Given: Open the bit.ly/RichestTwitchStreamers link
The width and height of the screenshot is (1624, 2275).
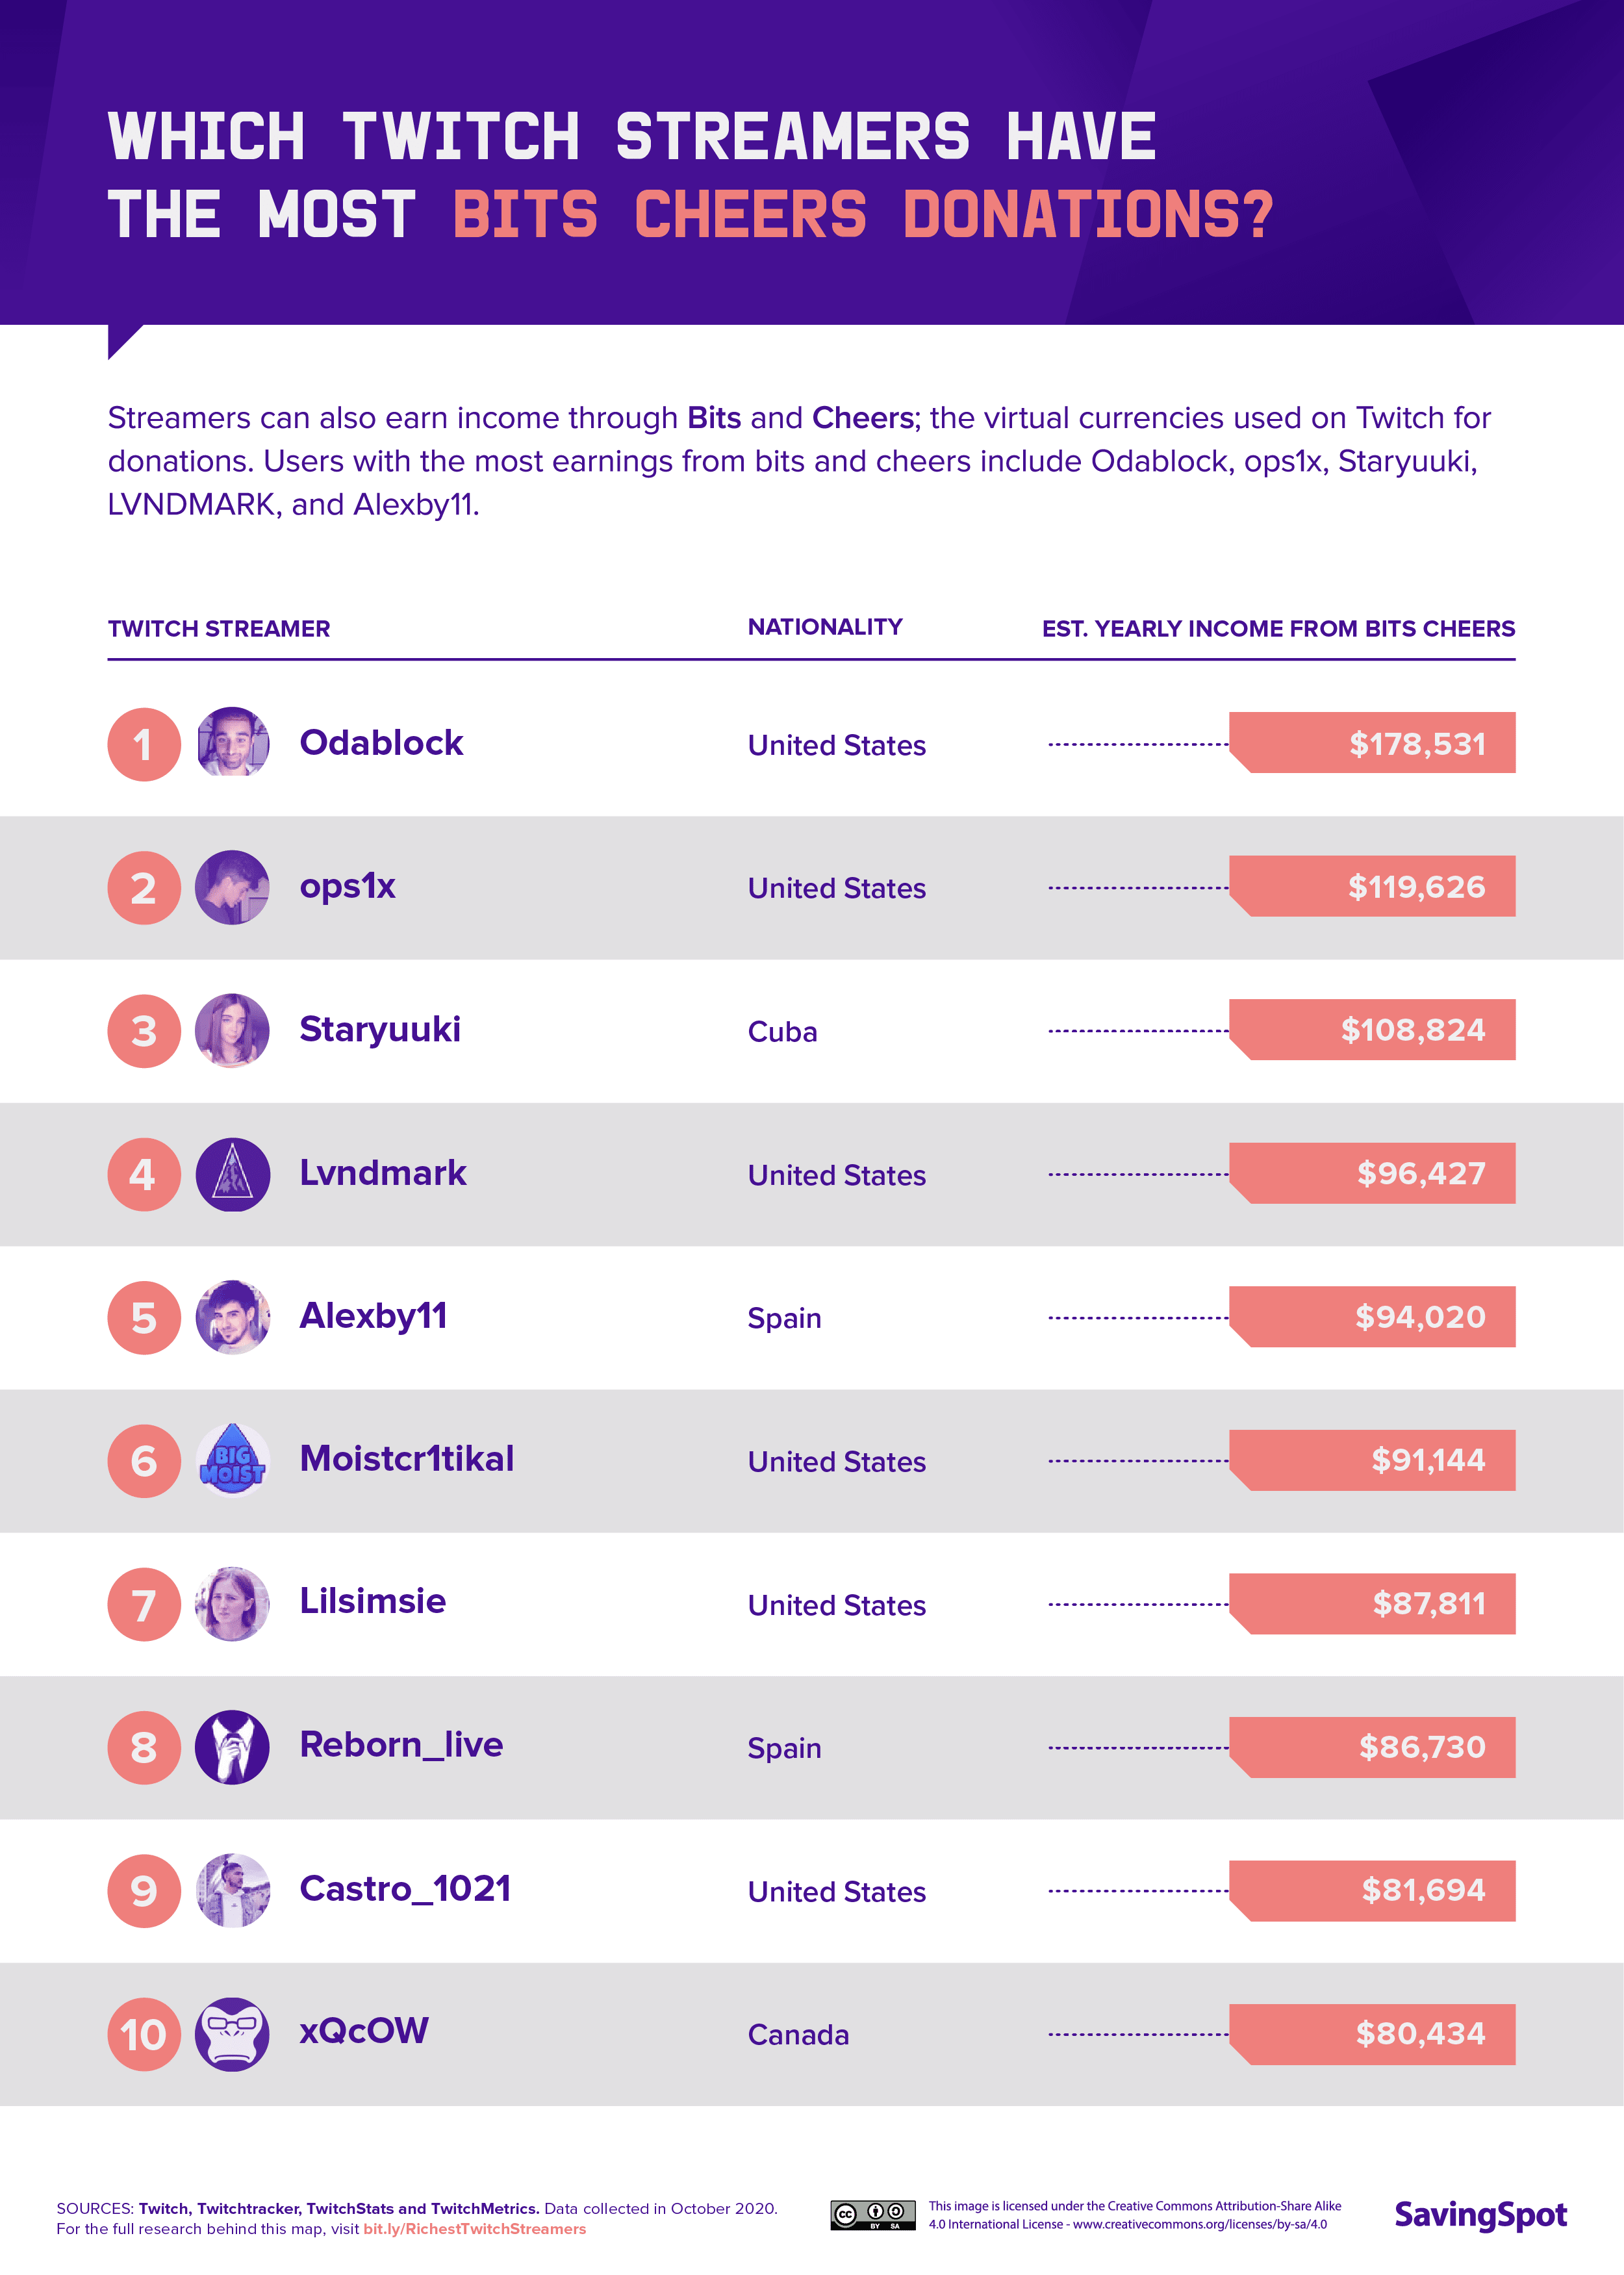Looking at the screenshot, I should (474, 2229).
